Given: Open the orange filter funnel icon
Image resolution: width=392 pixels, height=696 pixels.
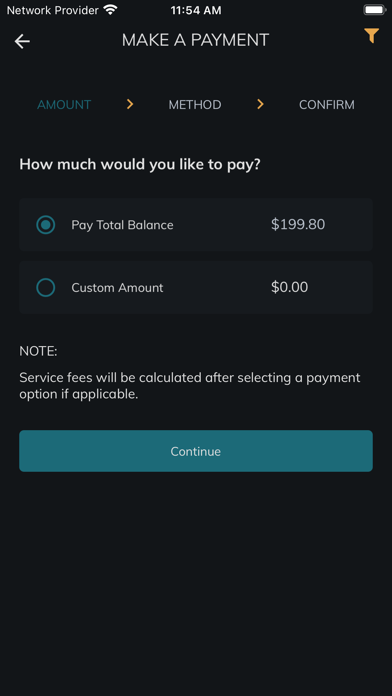Looking at the screenshot, I should pos(372,36).
